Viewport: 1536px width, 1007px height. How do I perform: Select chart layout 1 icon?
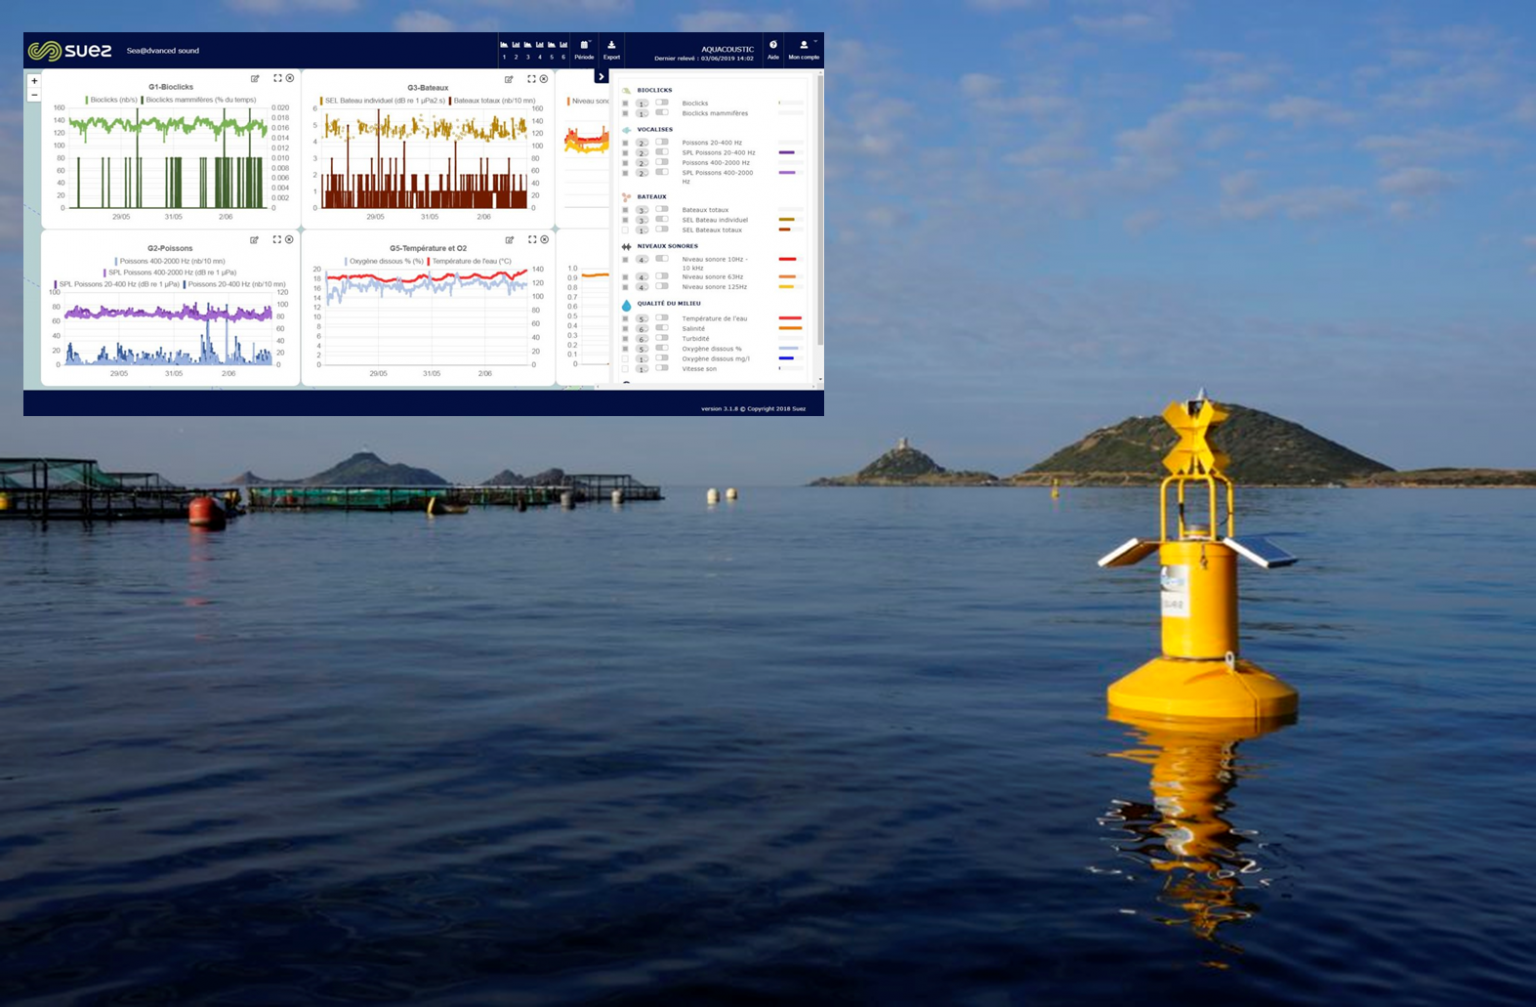click(504, 46)
